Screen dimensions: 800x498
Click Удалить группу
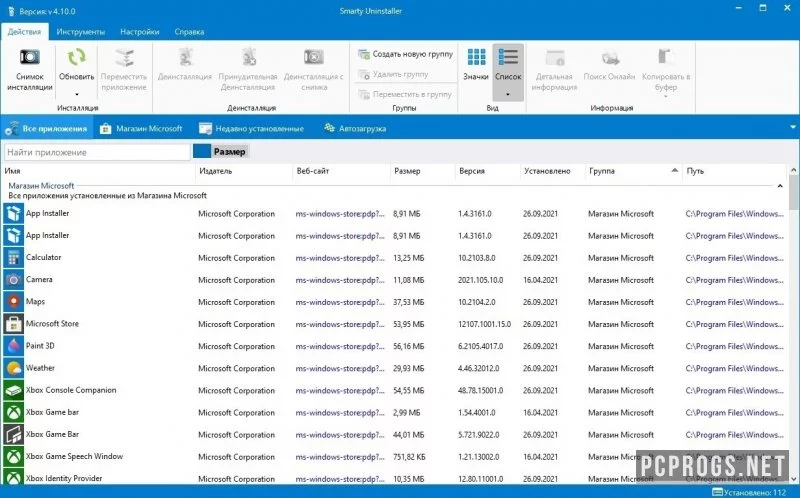coord(393,74)
